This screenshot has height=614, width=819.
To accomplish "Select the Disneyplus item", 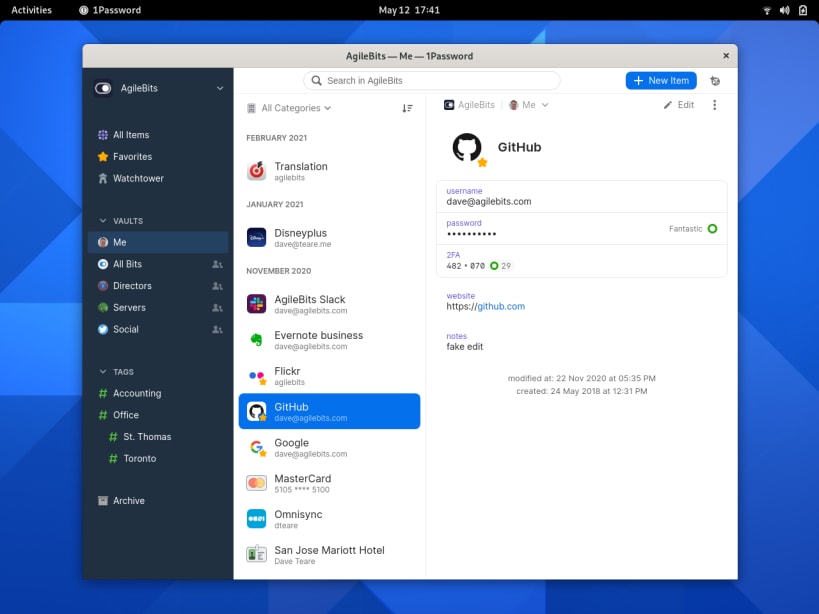I will [329, 238].
